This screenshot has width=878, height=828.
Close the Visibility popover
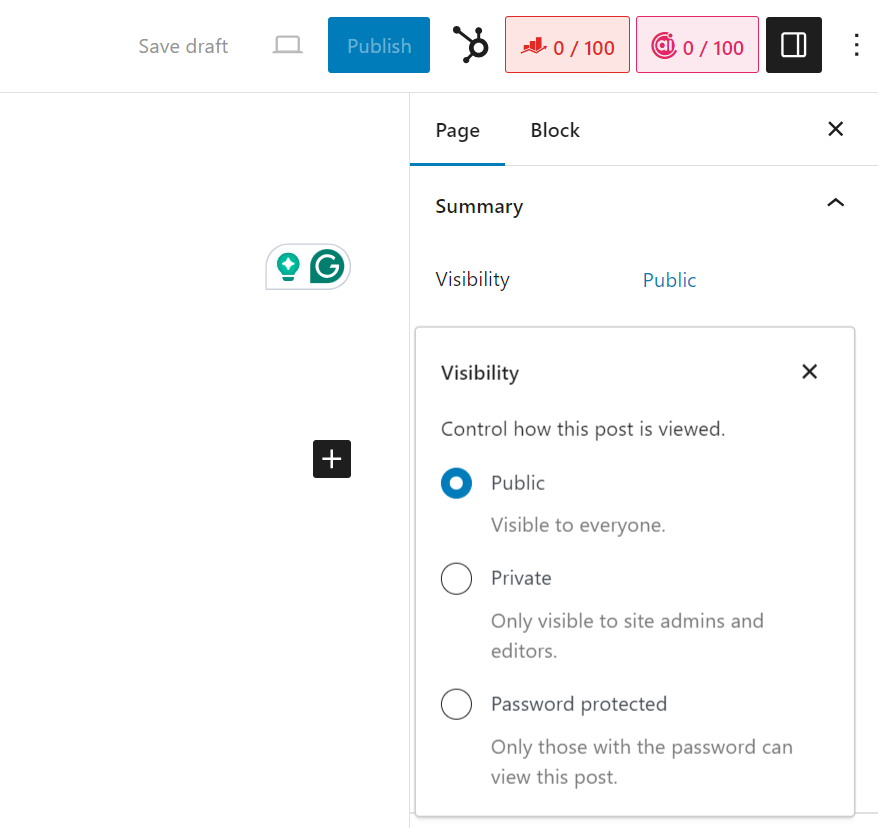coord(809,372)
